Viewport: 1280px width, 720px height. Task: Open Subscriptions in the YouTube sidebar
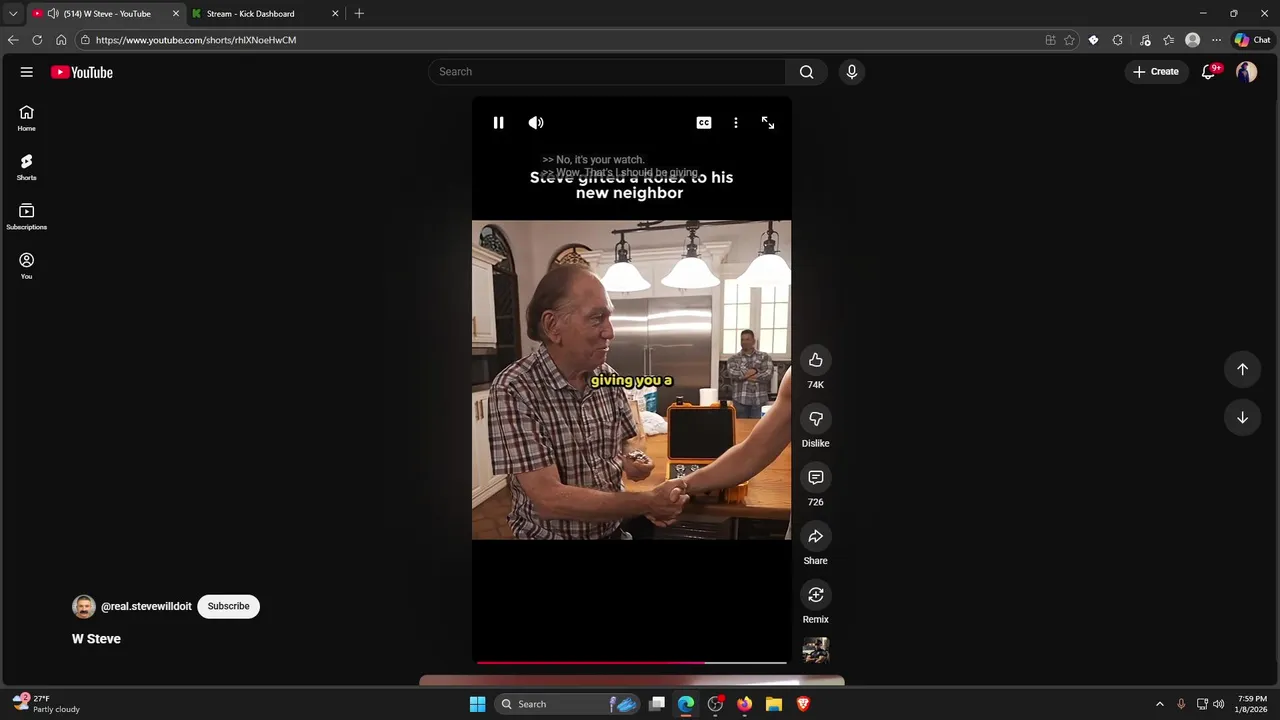pos(27,217)
